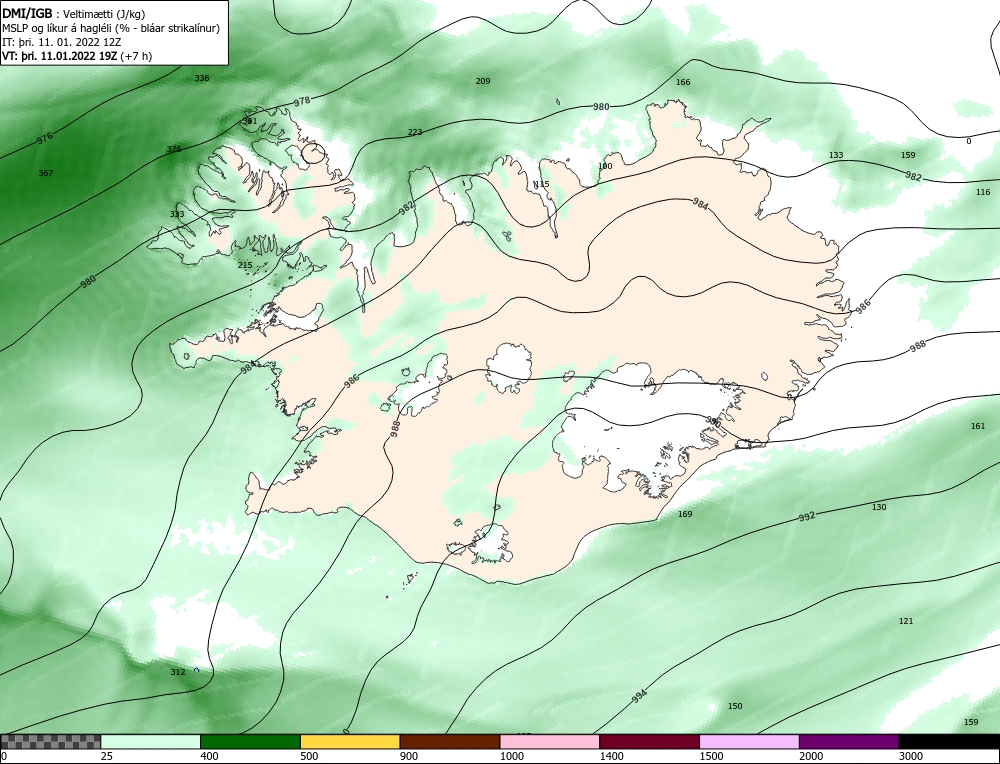This screenshot has height=764, width=1000.
Task: Click the 'IT: þri. 11. 01. 2022 12Z' line
Action: (61, 42)
